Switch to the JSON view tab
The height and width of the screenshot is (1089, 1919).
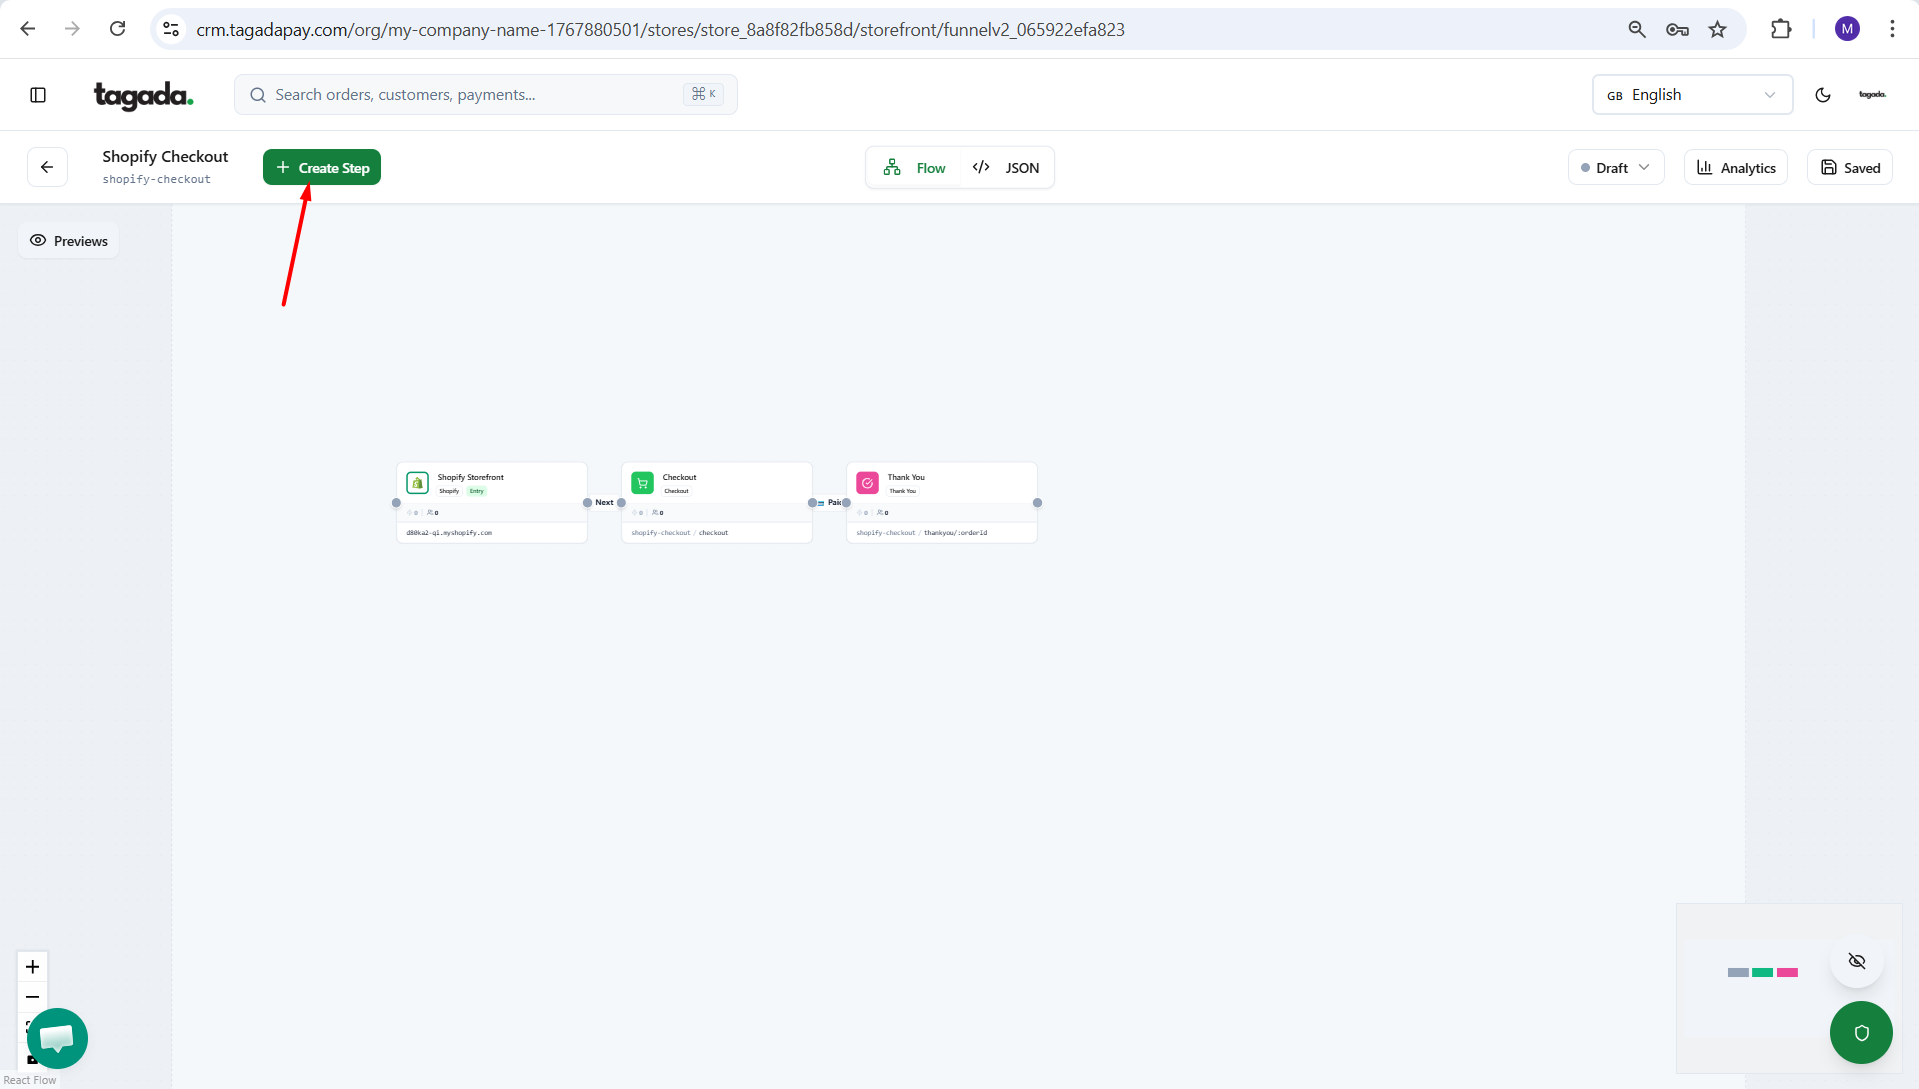coord(1007,168)
